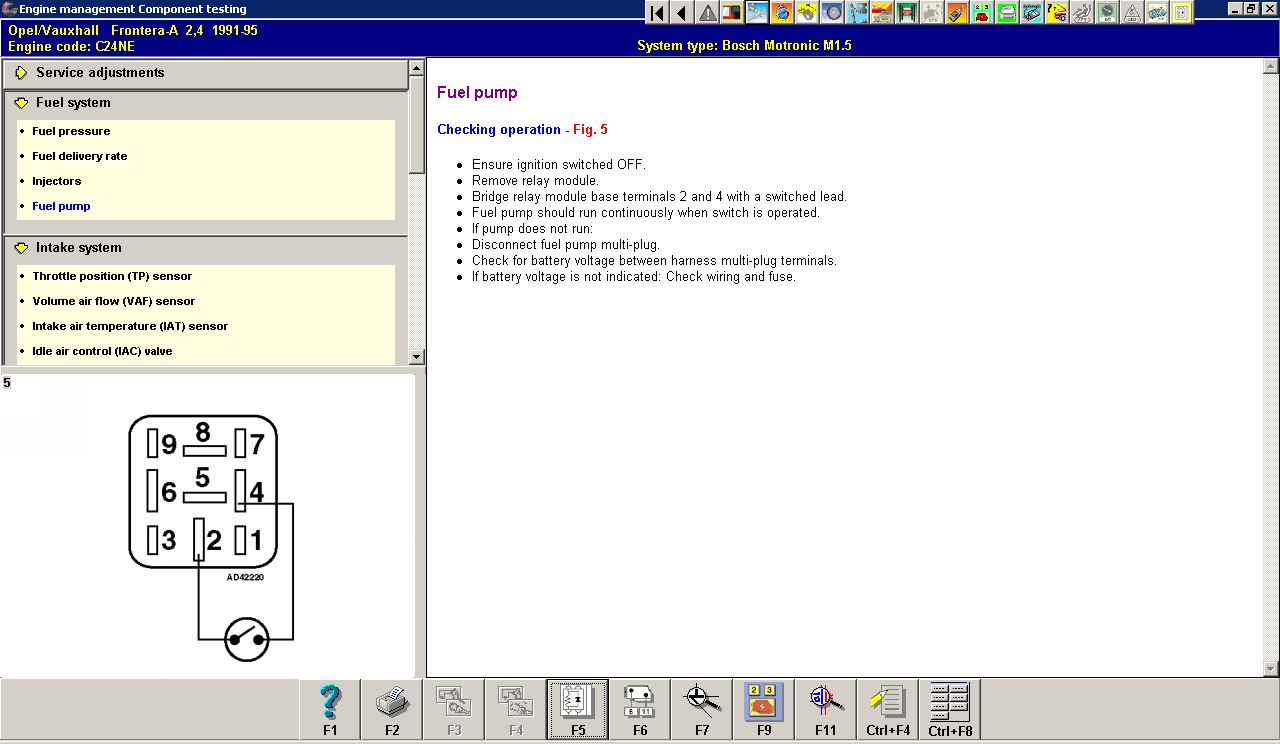Open the Ctrl+F8 table list button
The image size is (1280, 744).
coord(950,709)
